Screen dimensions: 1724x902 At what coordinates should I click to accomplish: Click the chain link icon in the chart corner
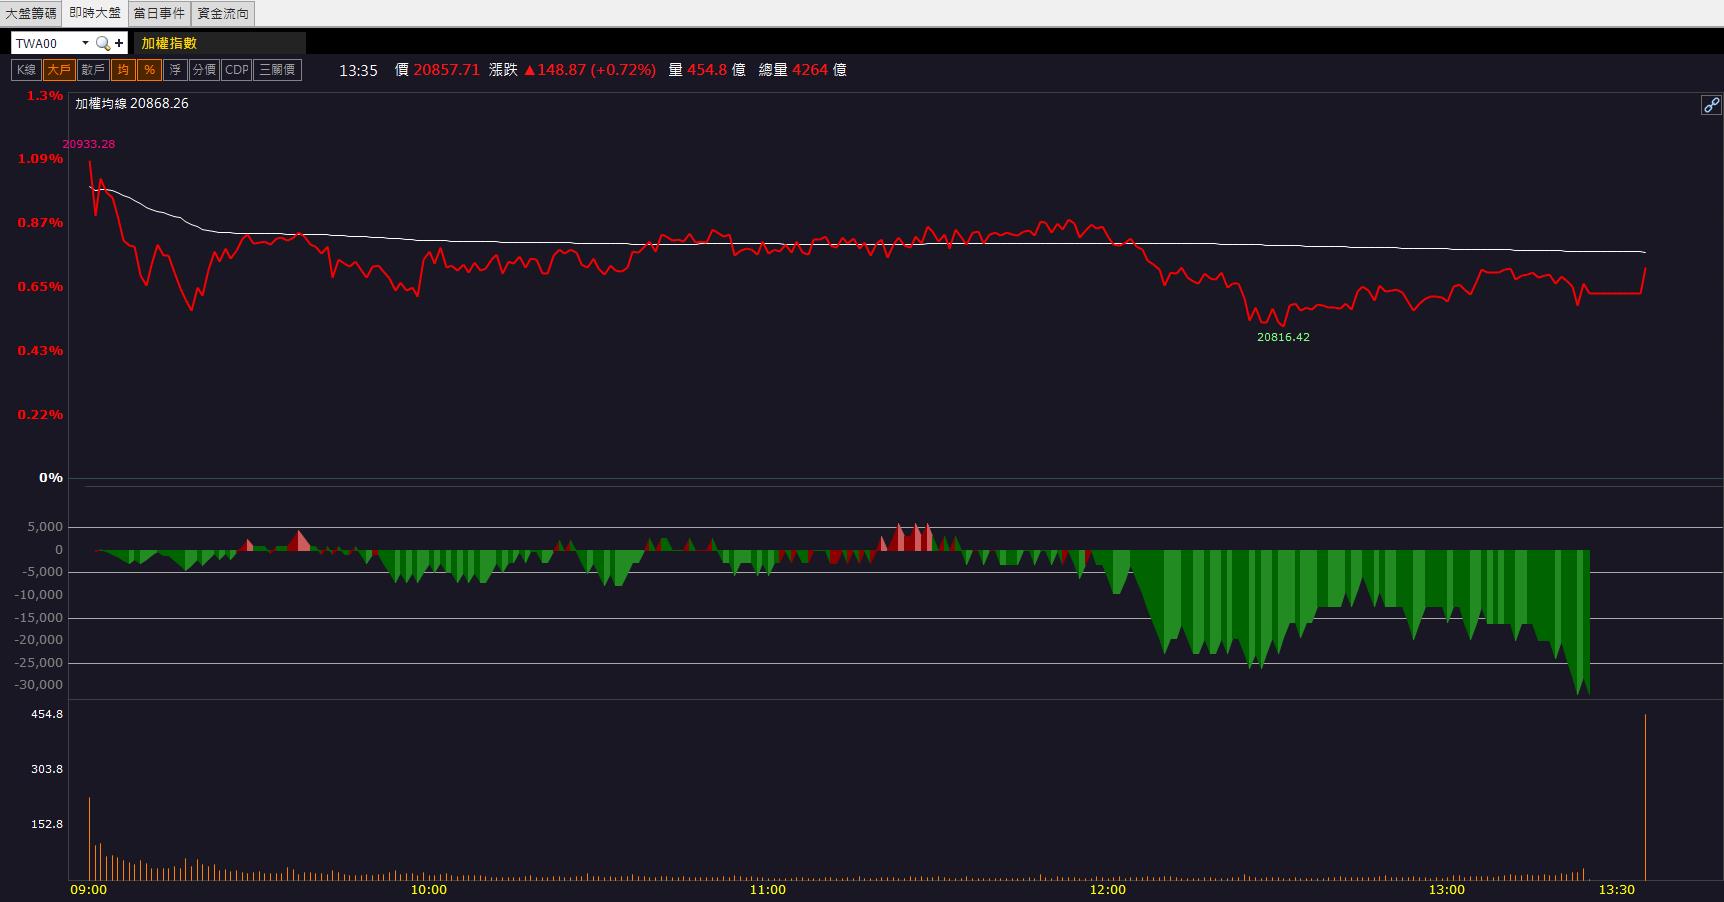[x=1711, y=105]
